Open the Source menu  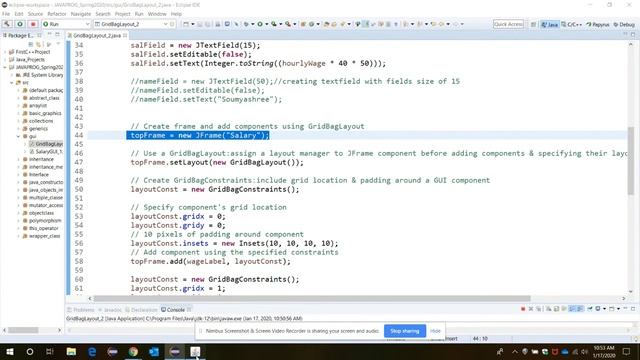(x=35, y=14)
